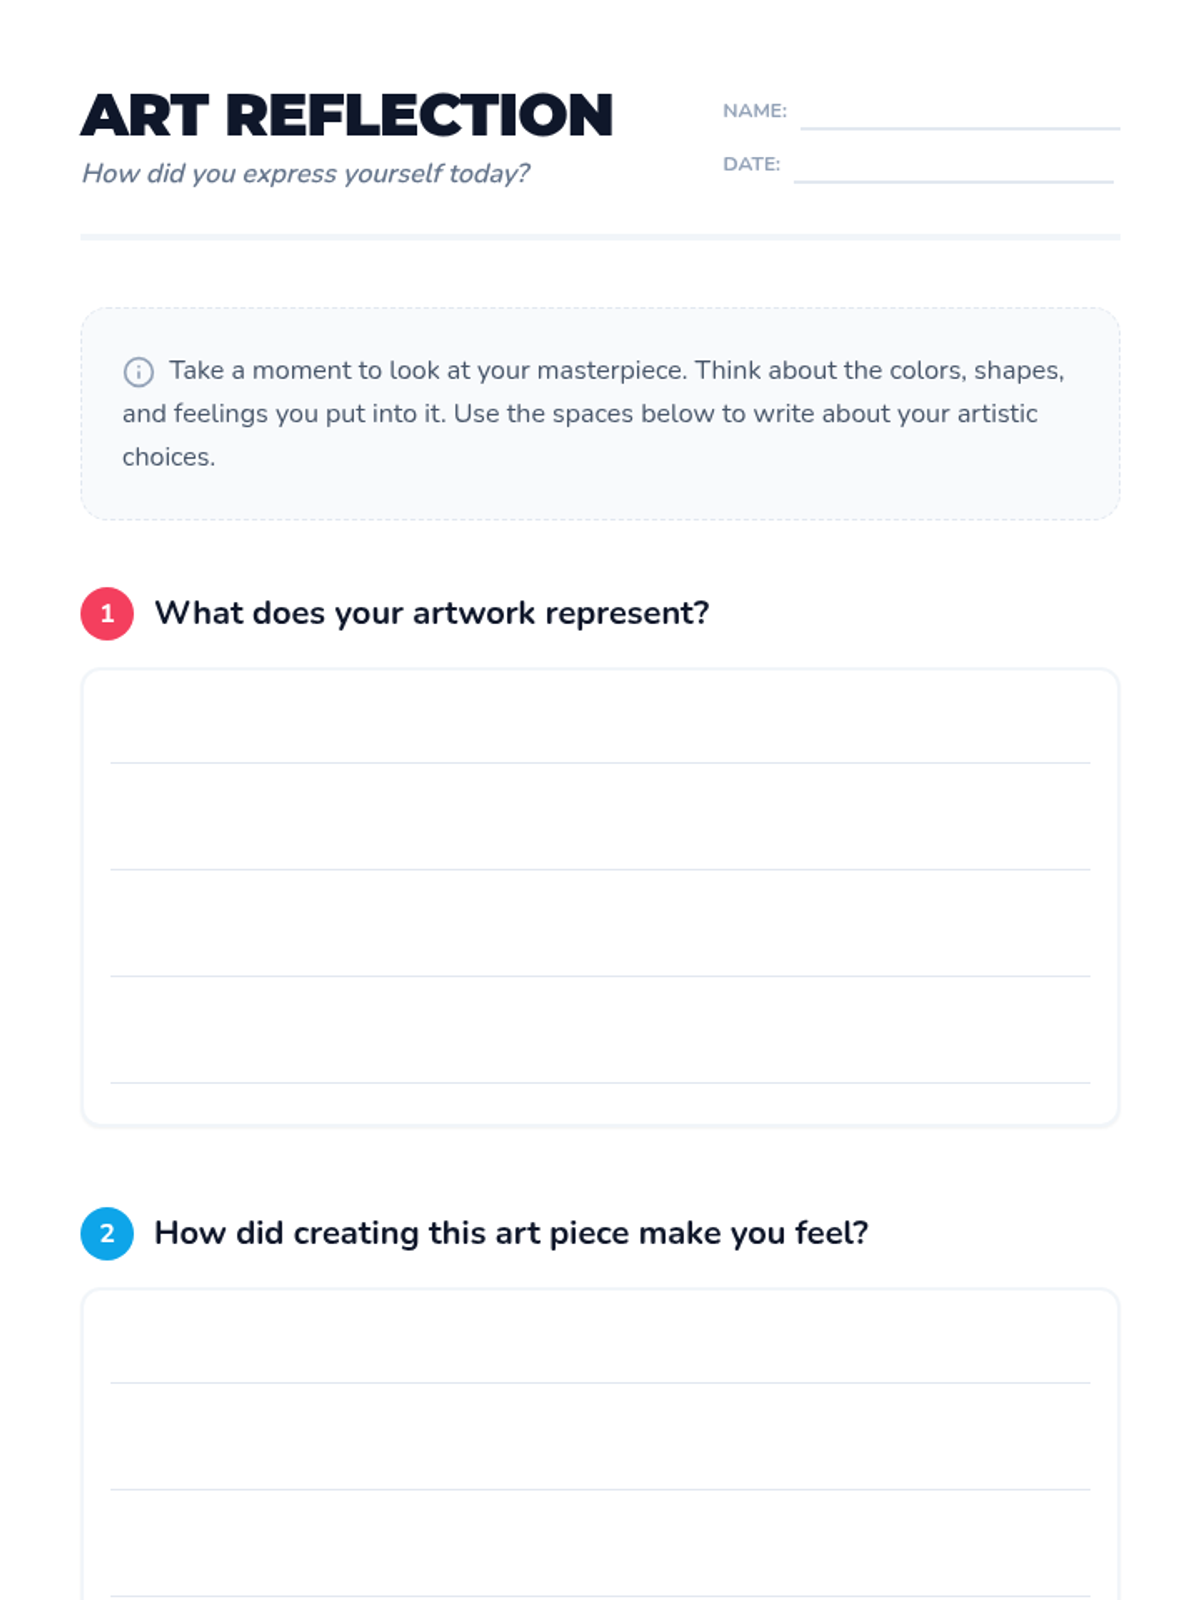The height and width of the screenshot is (1600, 1200).
Task: Click the heading about how creating art felt
Action: (x=511, y=1233)
